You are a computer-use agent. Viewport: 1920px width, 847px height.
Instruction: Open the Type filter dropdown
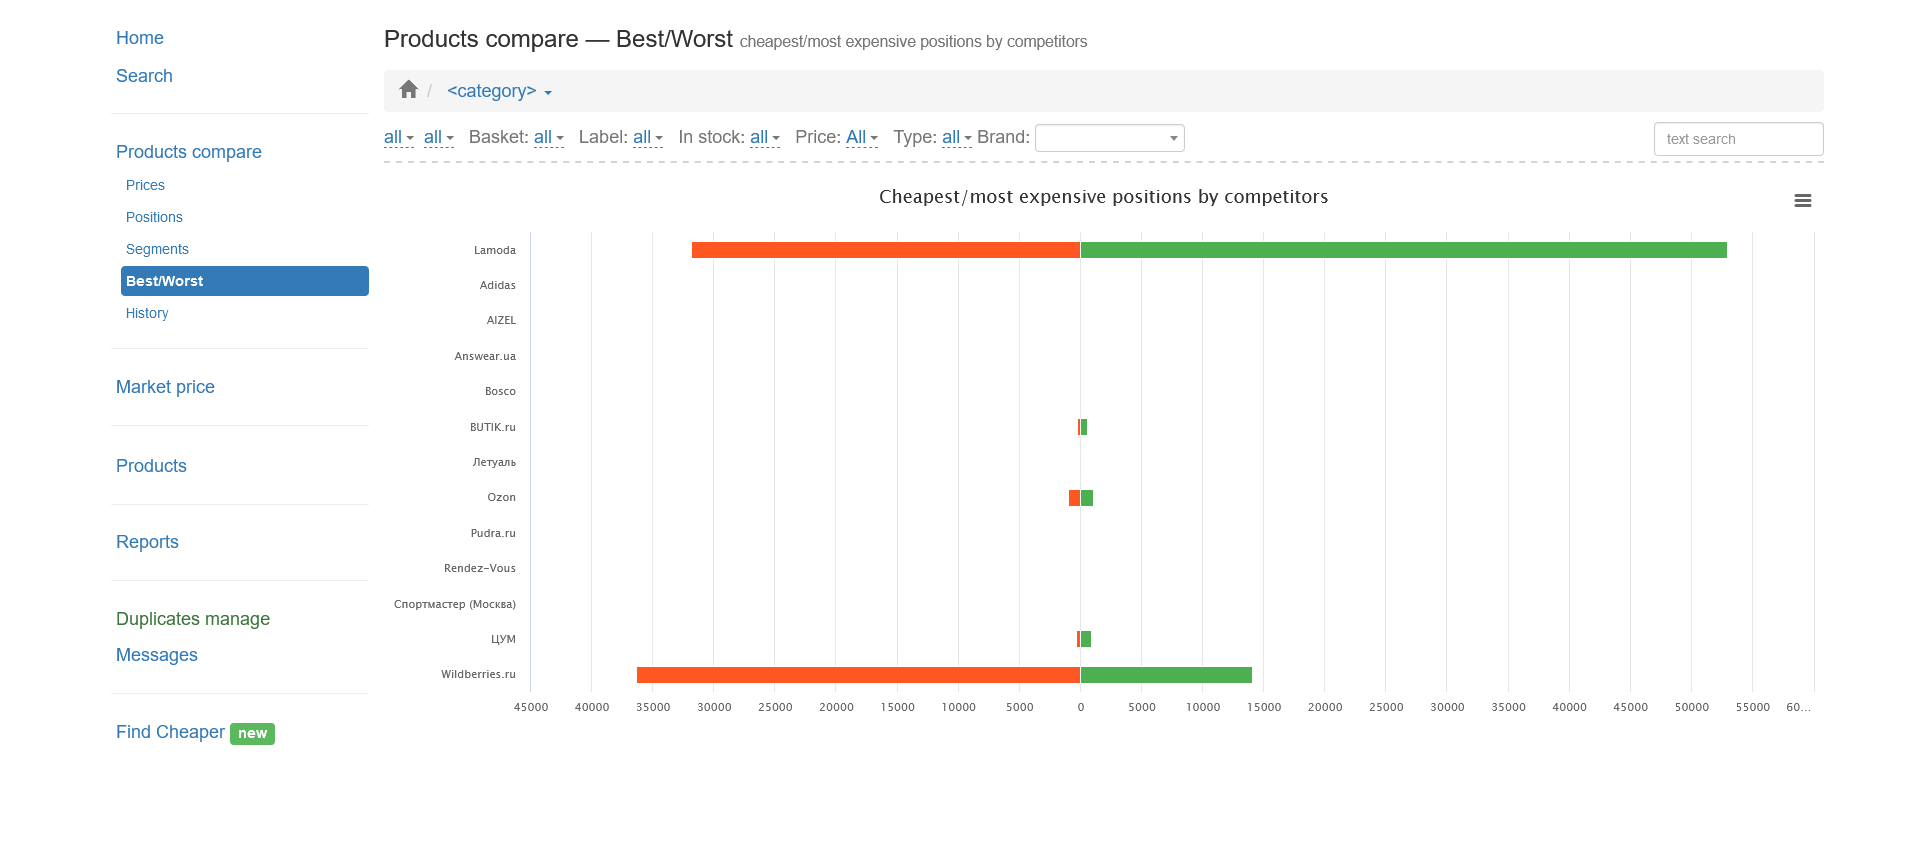[x=957, y=137]
